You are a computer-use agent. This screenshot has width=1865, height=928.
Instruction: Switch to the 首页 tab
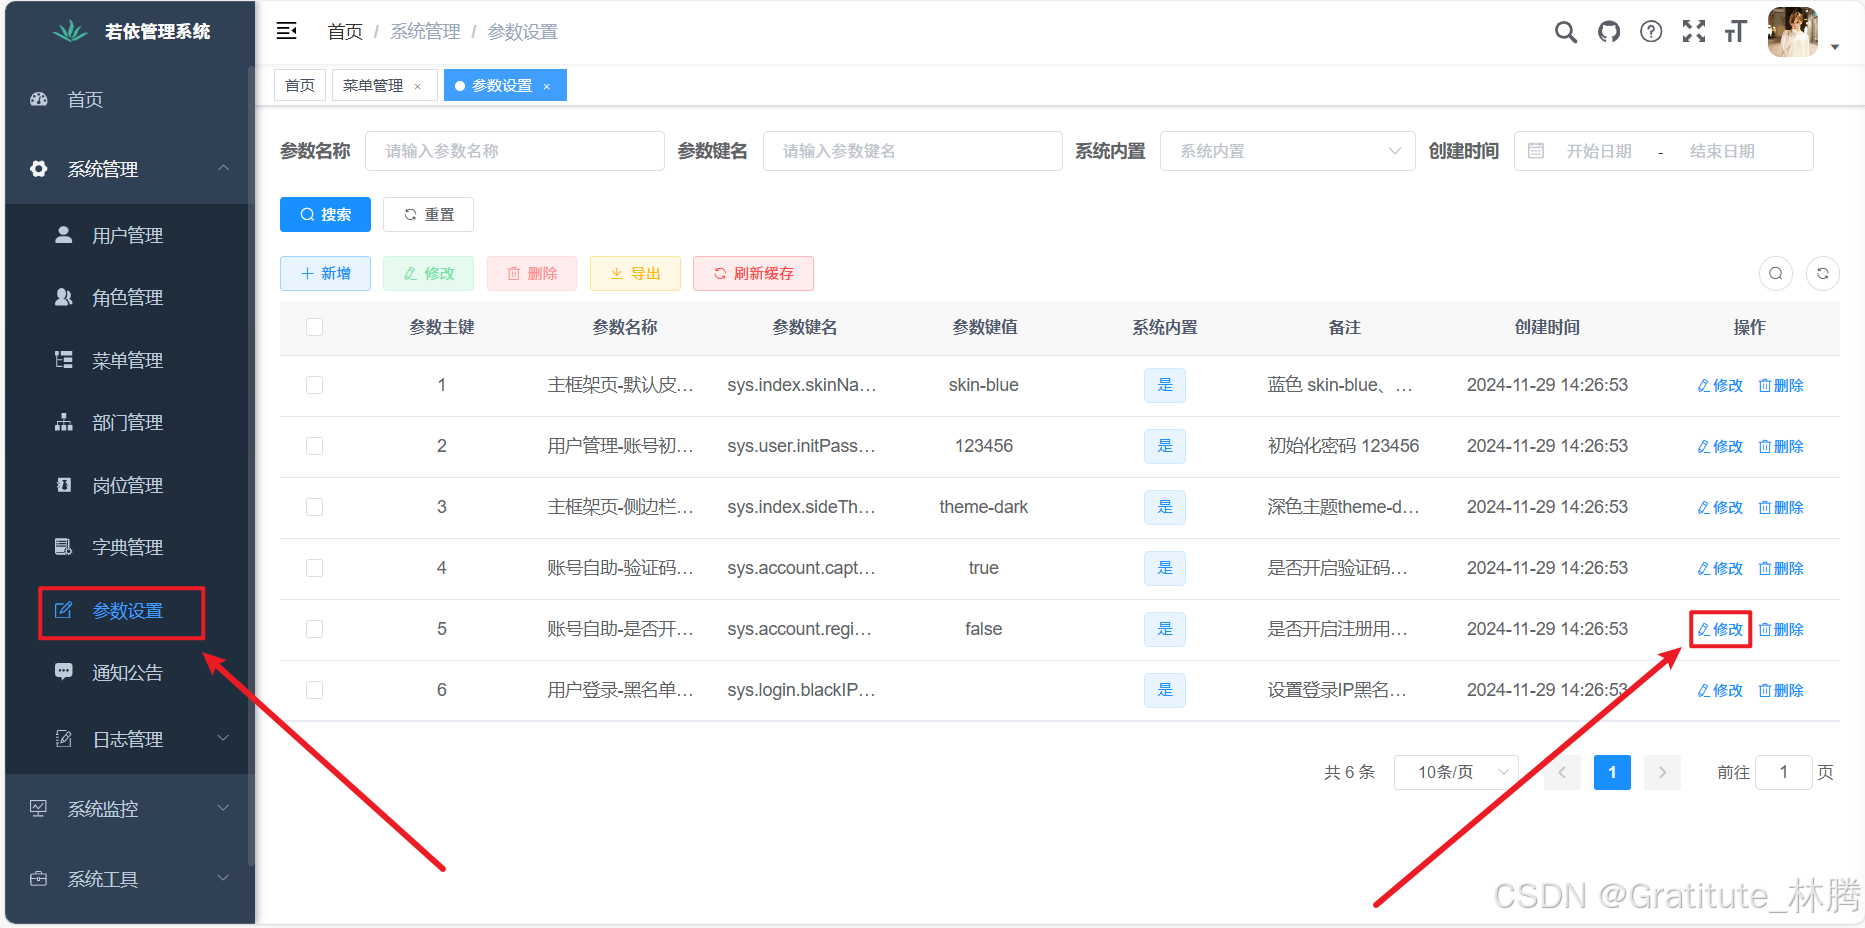(300, 85)
